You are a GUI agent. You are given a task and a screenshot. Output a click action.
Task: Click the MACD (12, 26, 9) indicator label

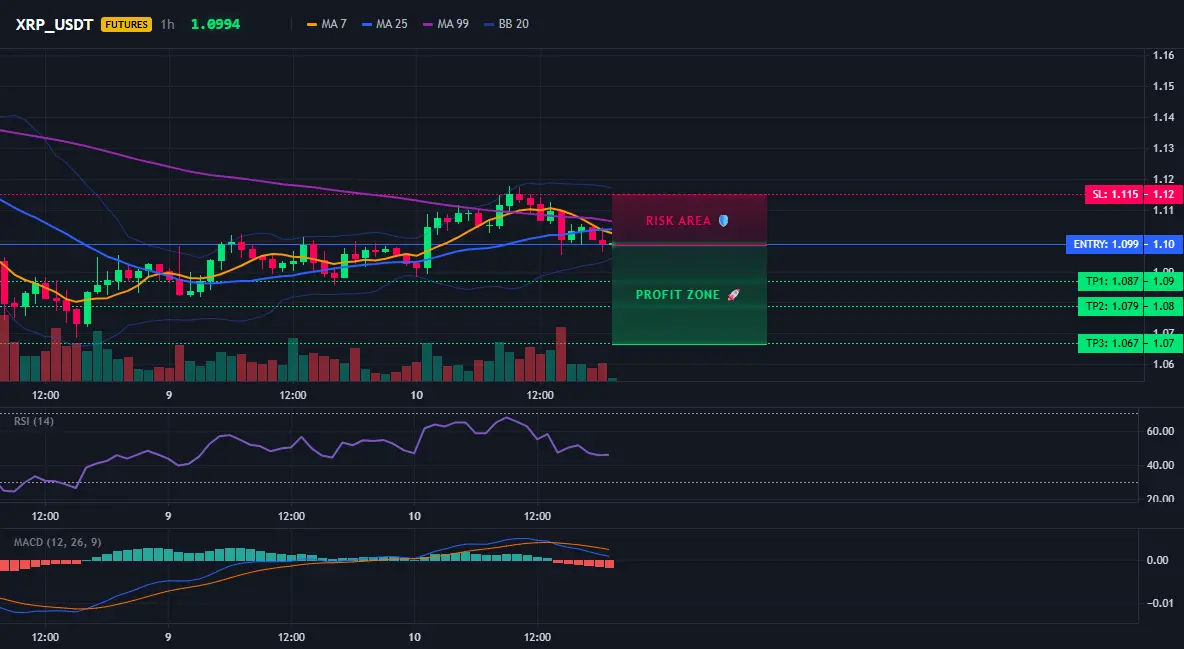click(x=57, y=542)
